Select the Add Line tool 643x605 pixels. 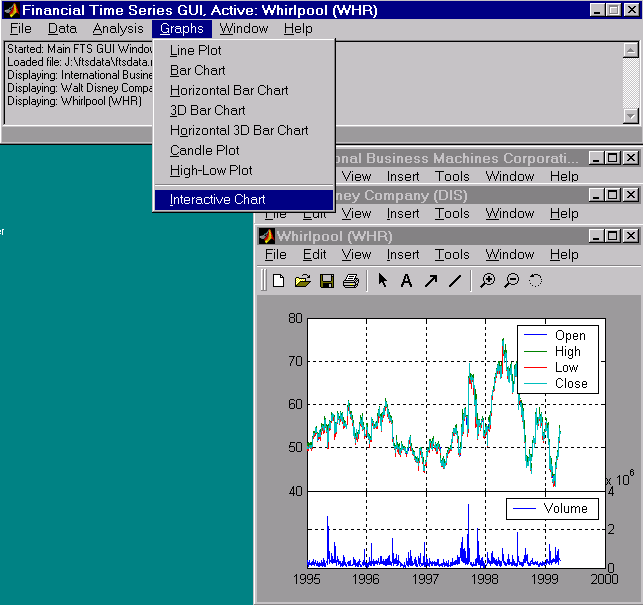[x=455, y=281]
